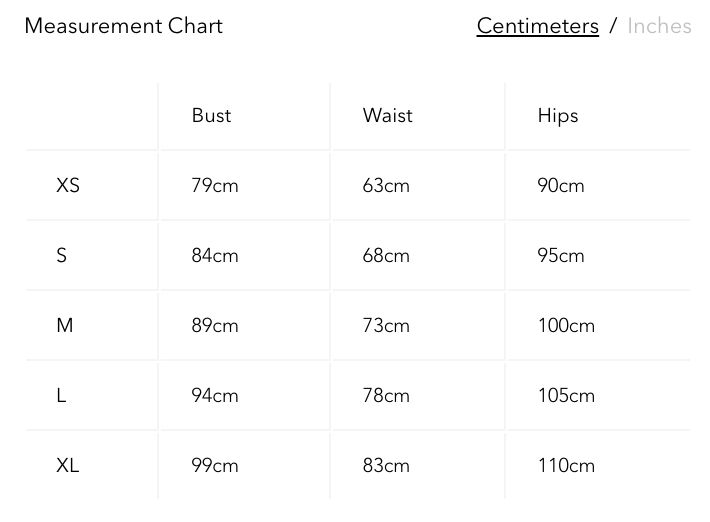Click the 110cm hips value
Image resolution: width=710 pixels, height=522 pixels.
(565, 466)
